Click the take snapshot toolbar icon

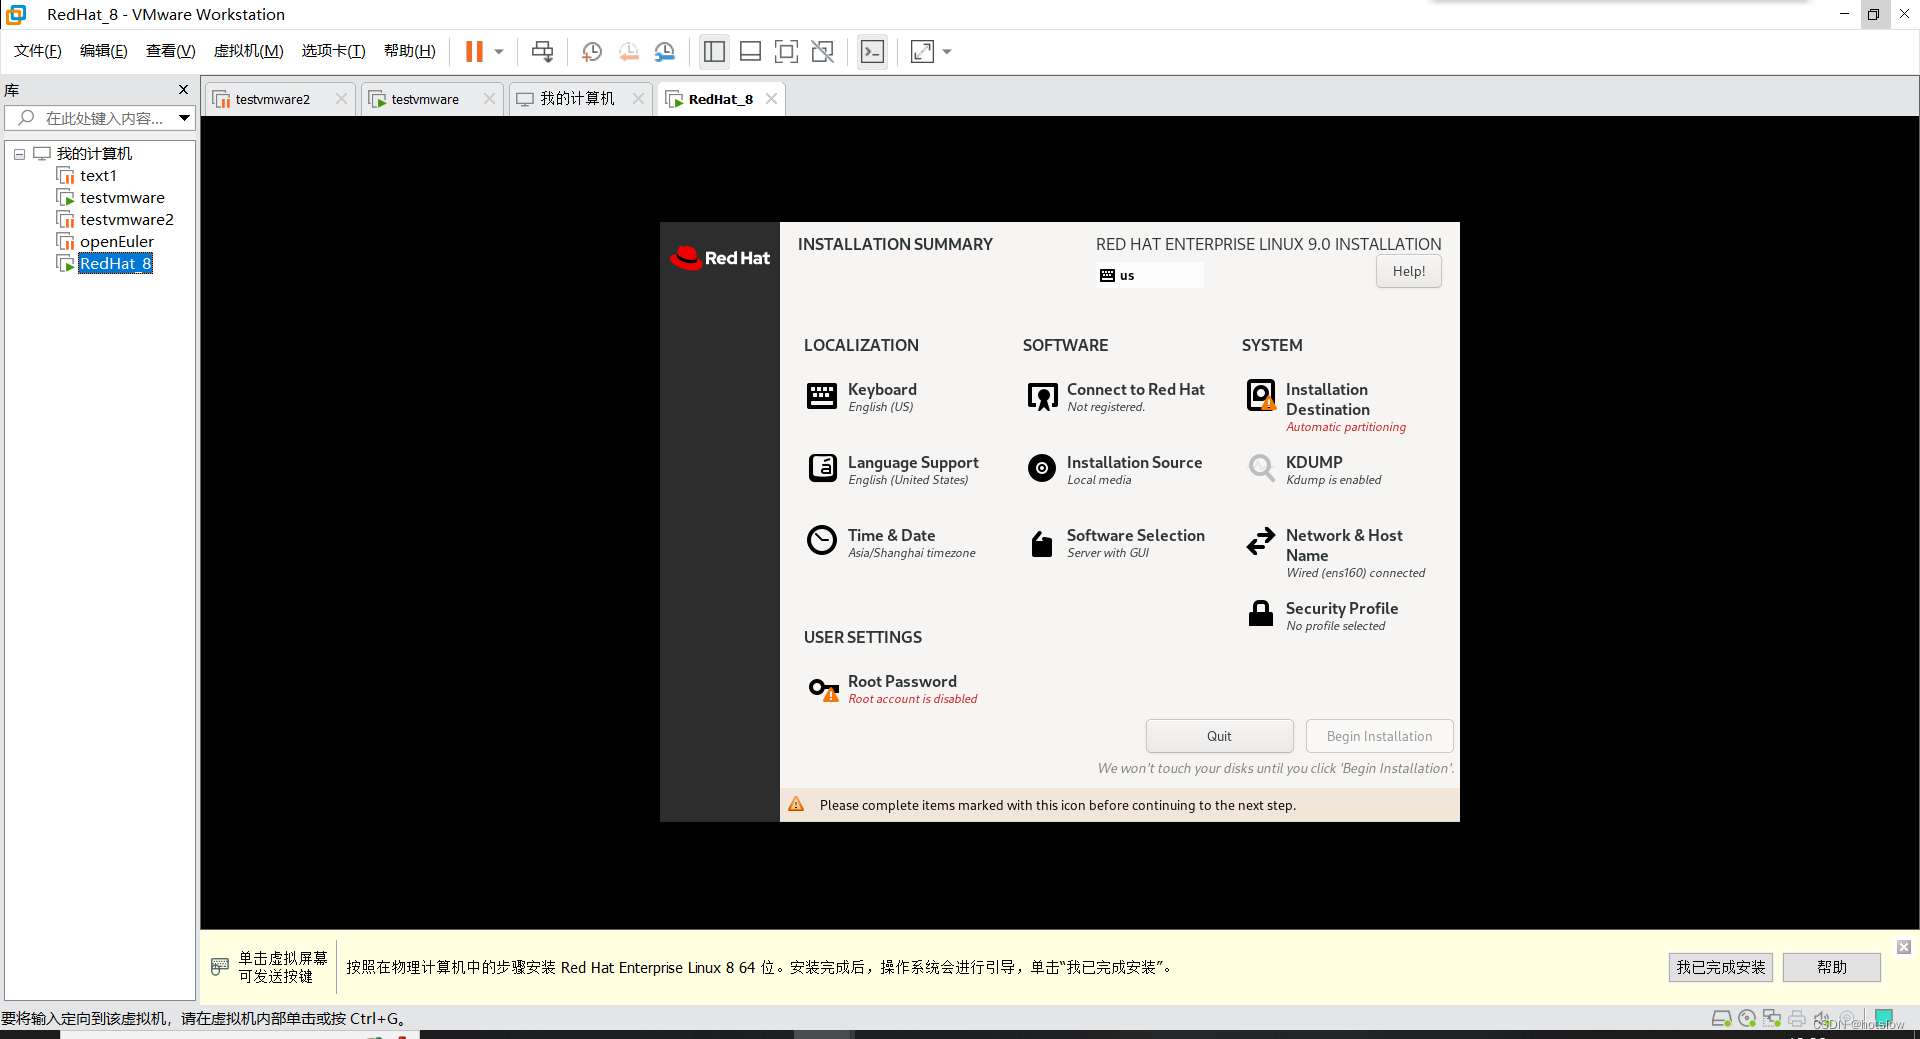[592, 51]
